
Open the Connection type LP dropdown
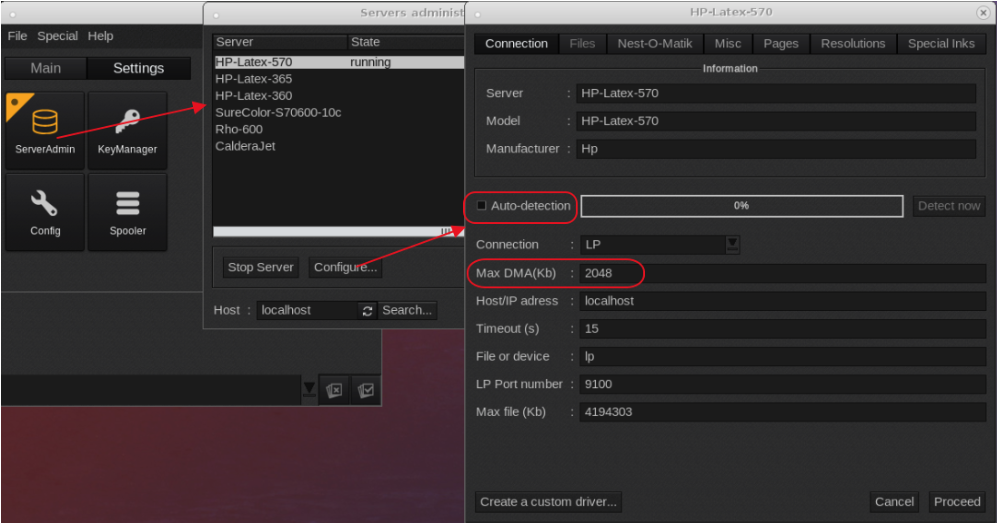coord(732,245)
